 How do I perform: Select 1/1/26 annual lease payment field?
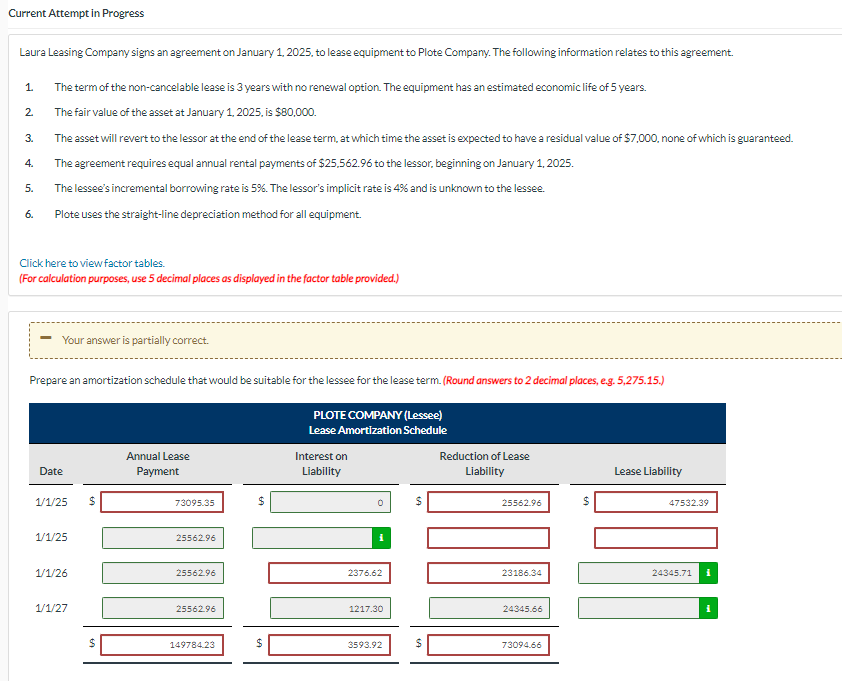[x=163, y=573]
